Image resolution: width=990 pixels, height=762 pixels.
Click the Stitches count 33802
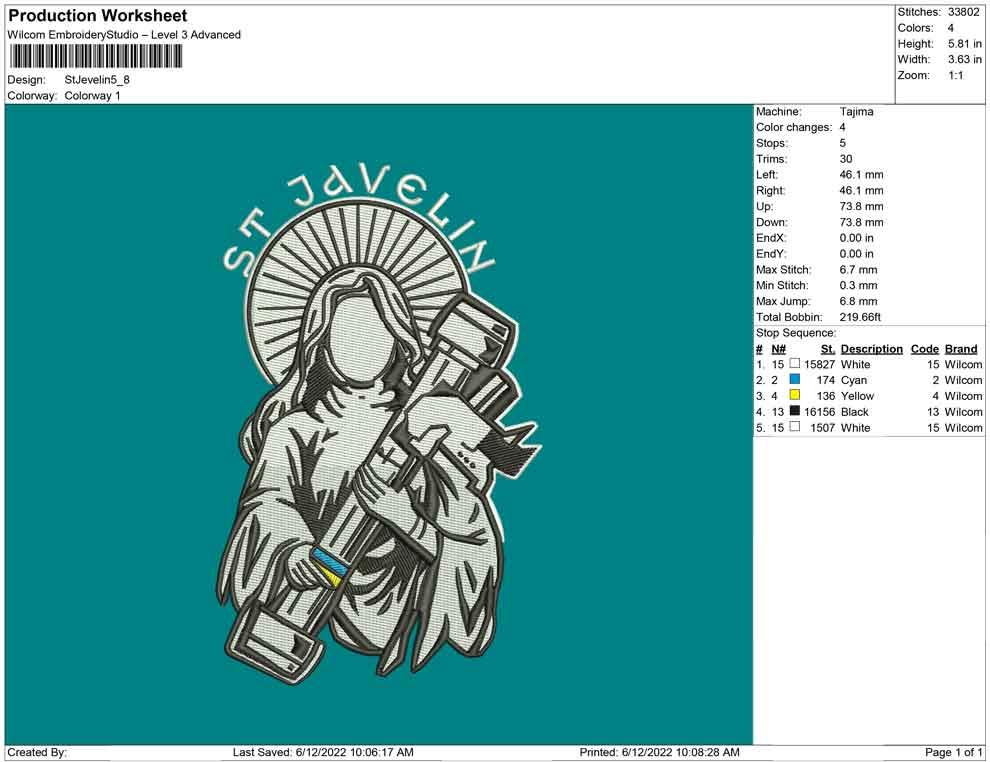point(963,12)
